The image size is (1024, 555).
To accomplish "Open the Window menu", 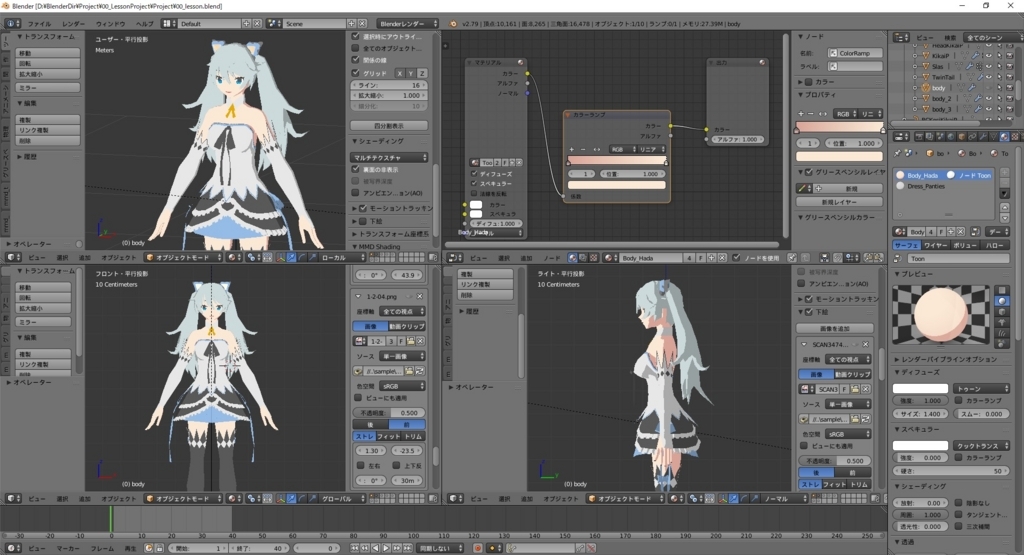I will tap(110, 24).
